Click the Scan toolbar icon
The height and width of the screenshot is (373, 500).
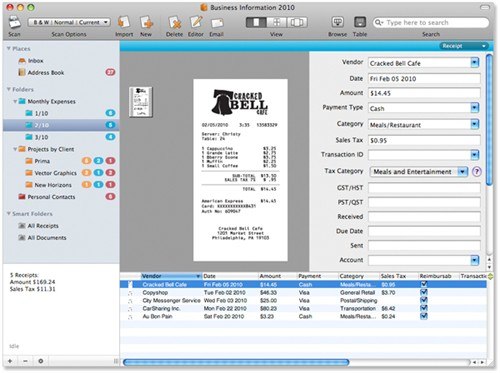pos(14,23)
